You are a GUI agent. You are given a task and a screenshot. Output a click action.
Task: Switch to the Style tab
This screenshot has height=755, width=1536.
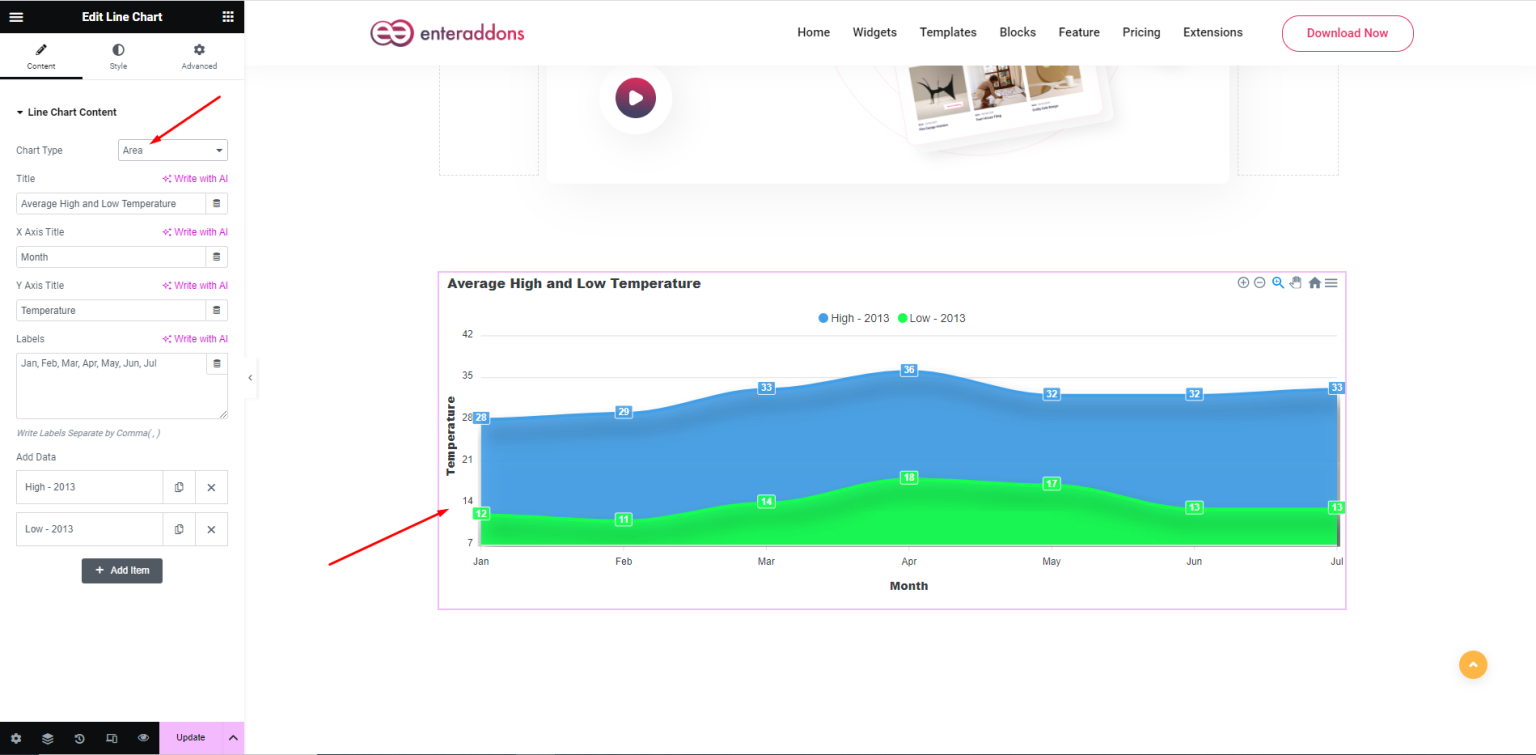[x=118, y=57]
